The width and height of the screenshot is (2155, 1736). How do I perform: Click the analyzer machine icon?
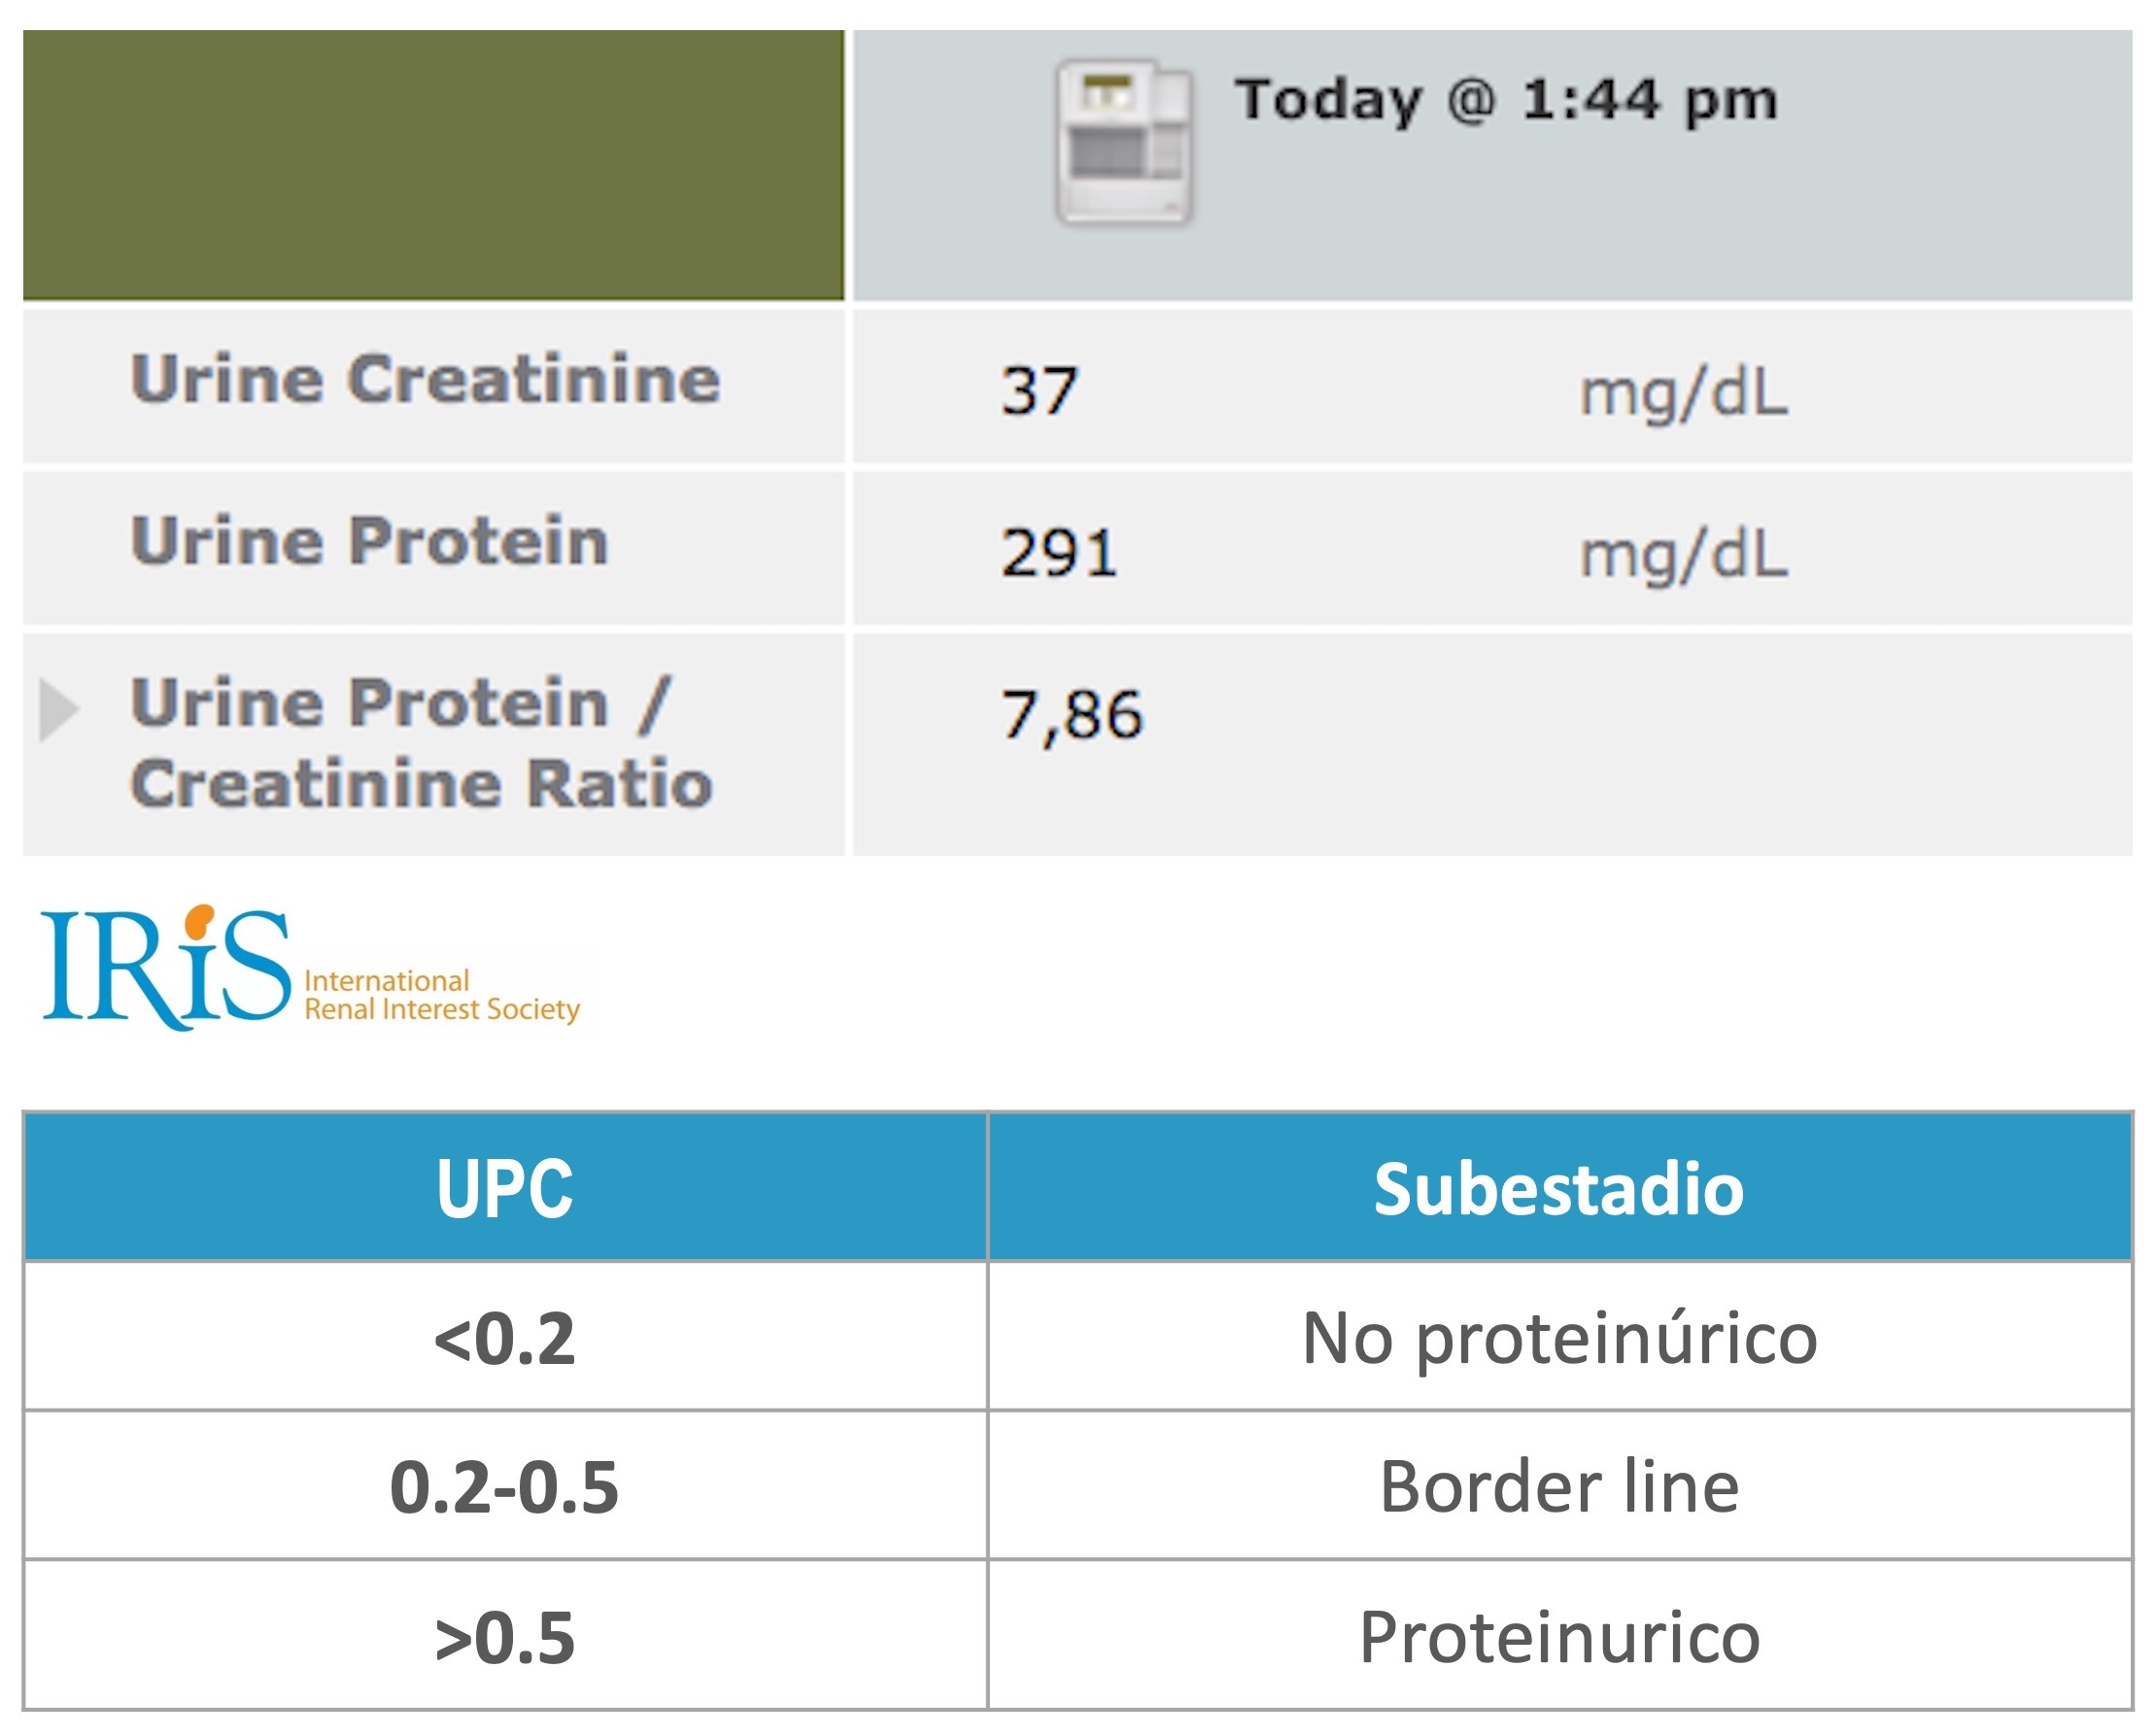point(1125,142)
